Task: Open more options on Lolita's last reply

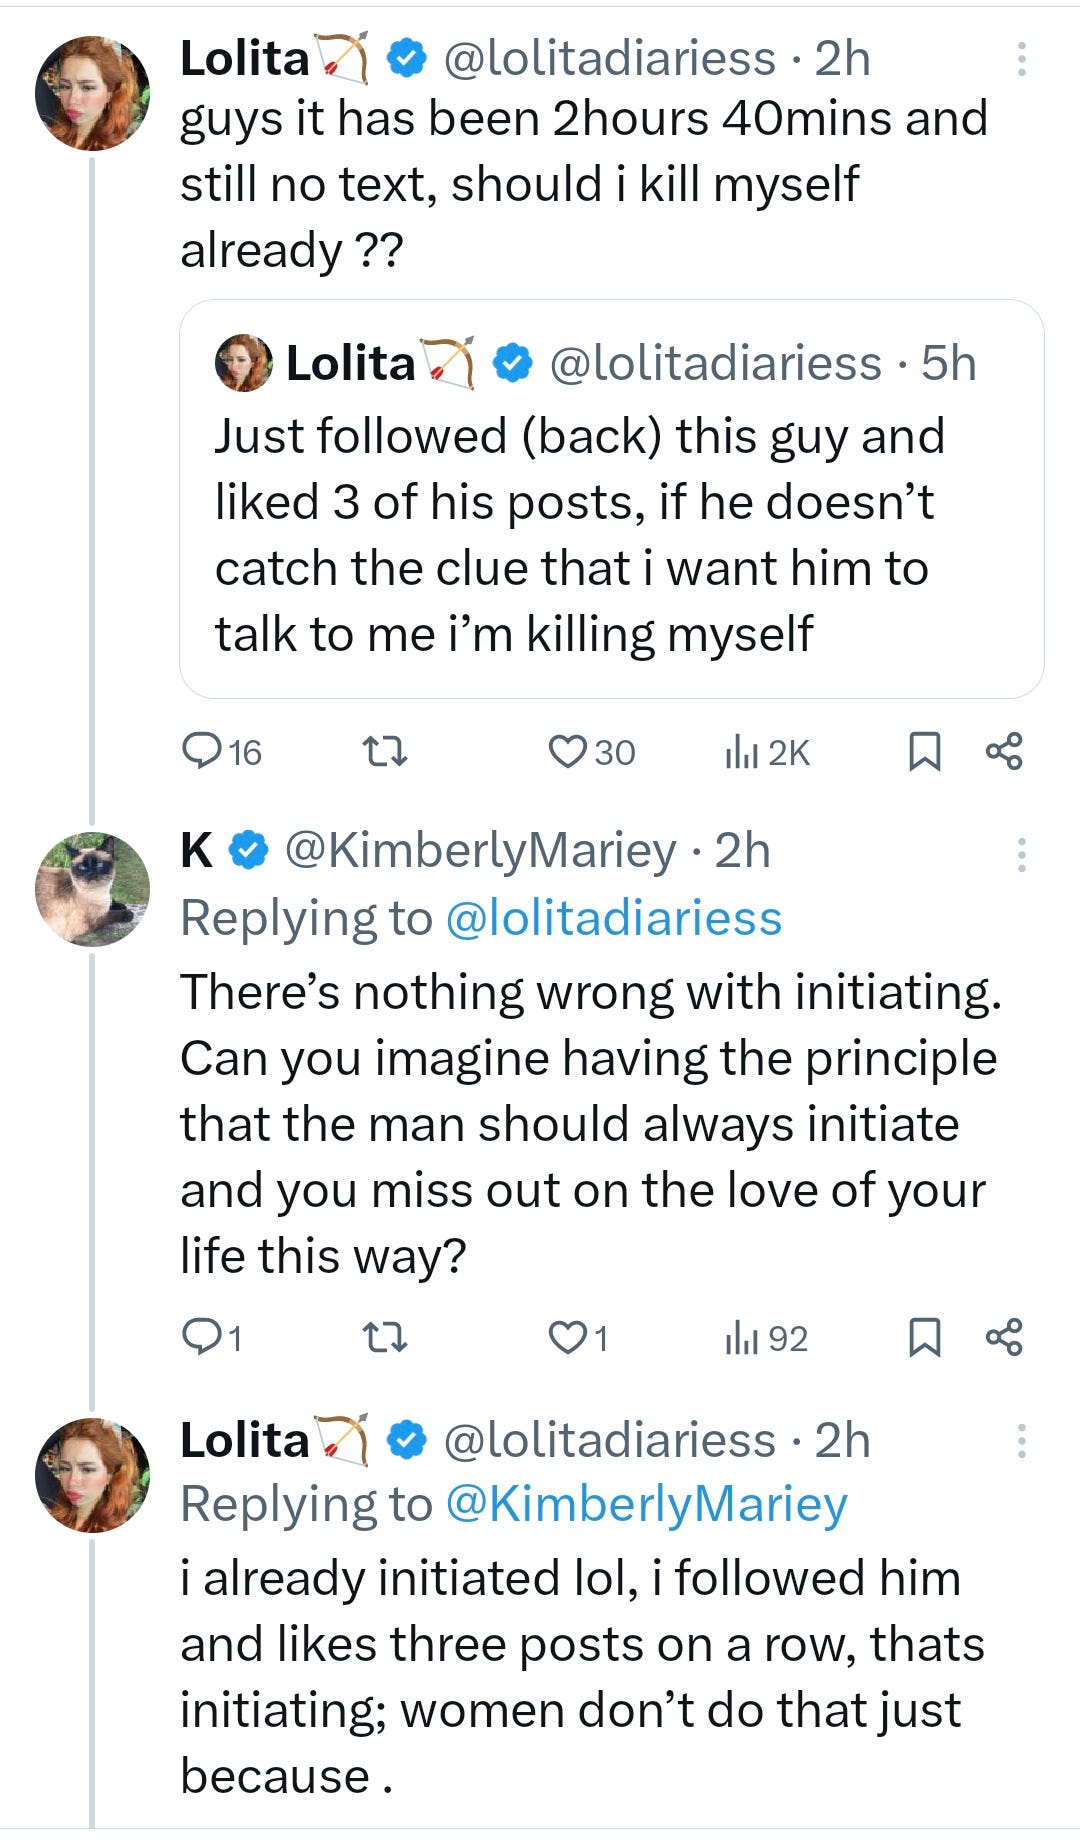Action: pyautogui.click(x=1021, y=1441)
